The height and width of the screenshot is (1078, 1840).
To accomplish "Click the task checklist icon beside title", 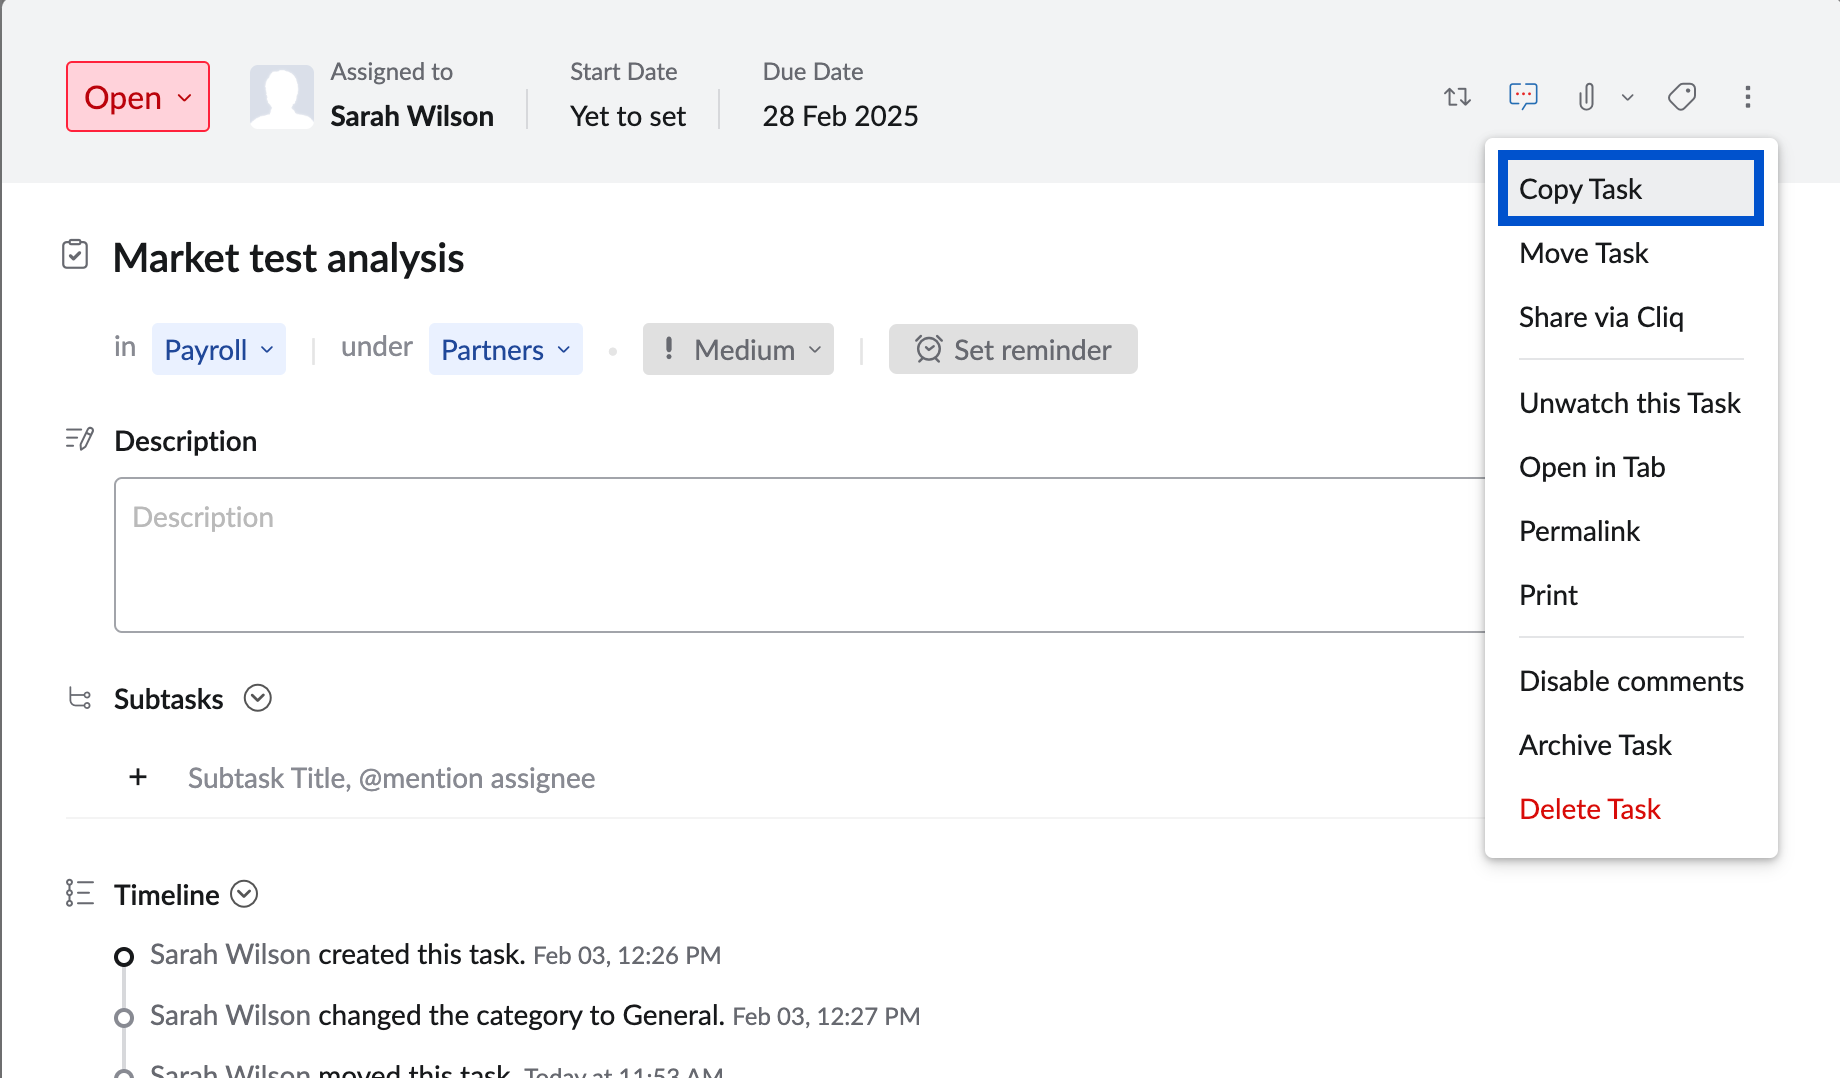I will (x=75, y=255).
